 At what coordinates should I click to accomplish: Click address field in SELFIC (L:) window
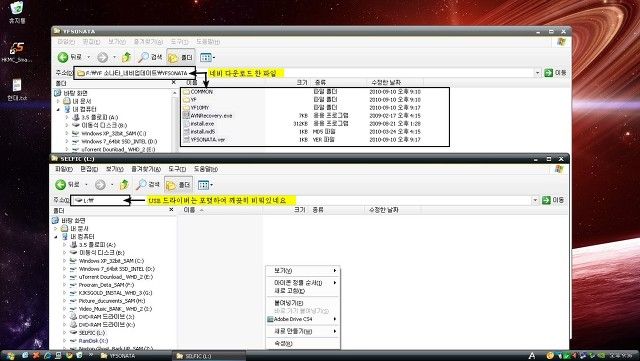click(x=303, y=200)
